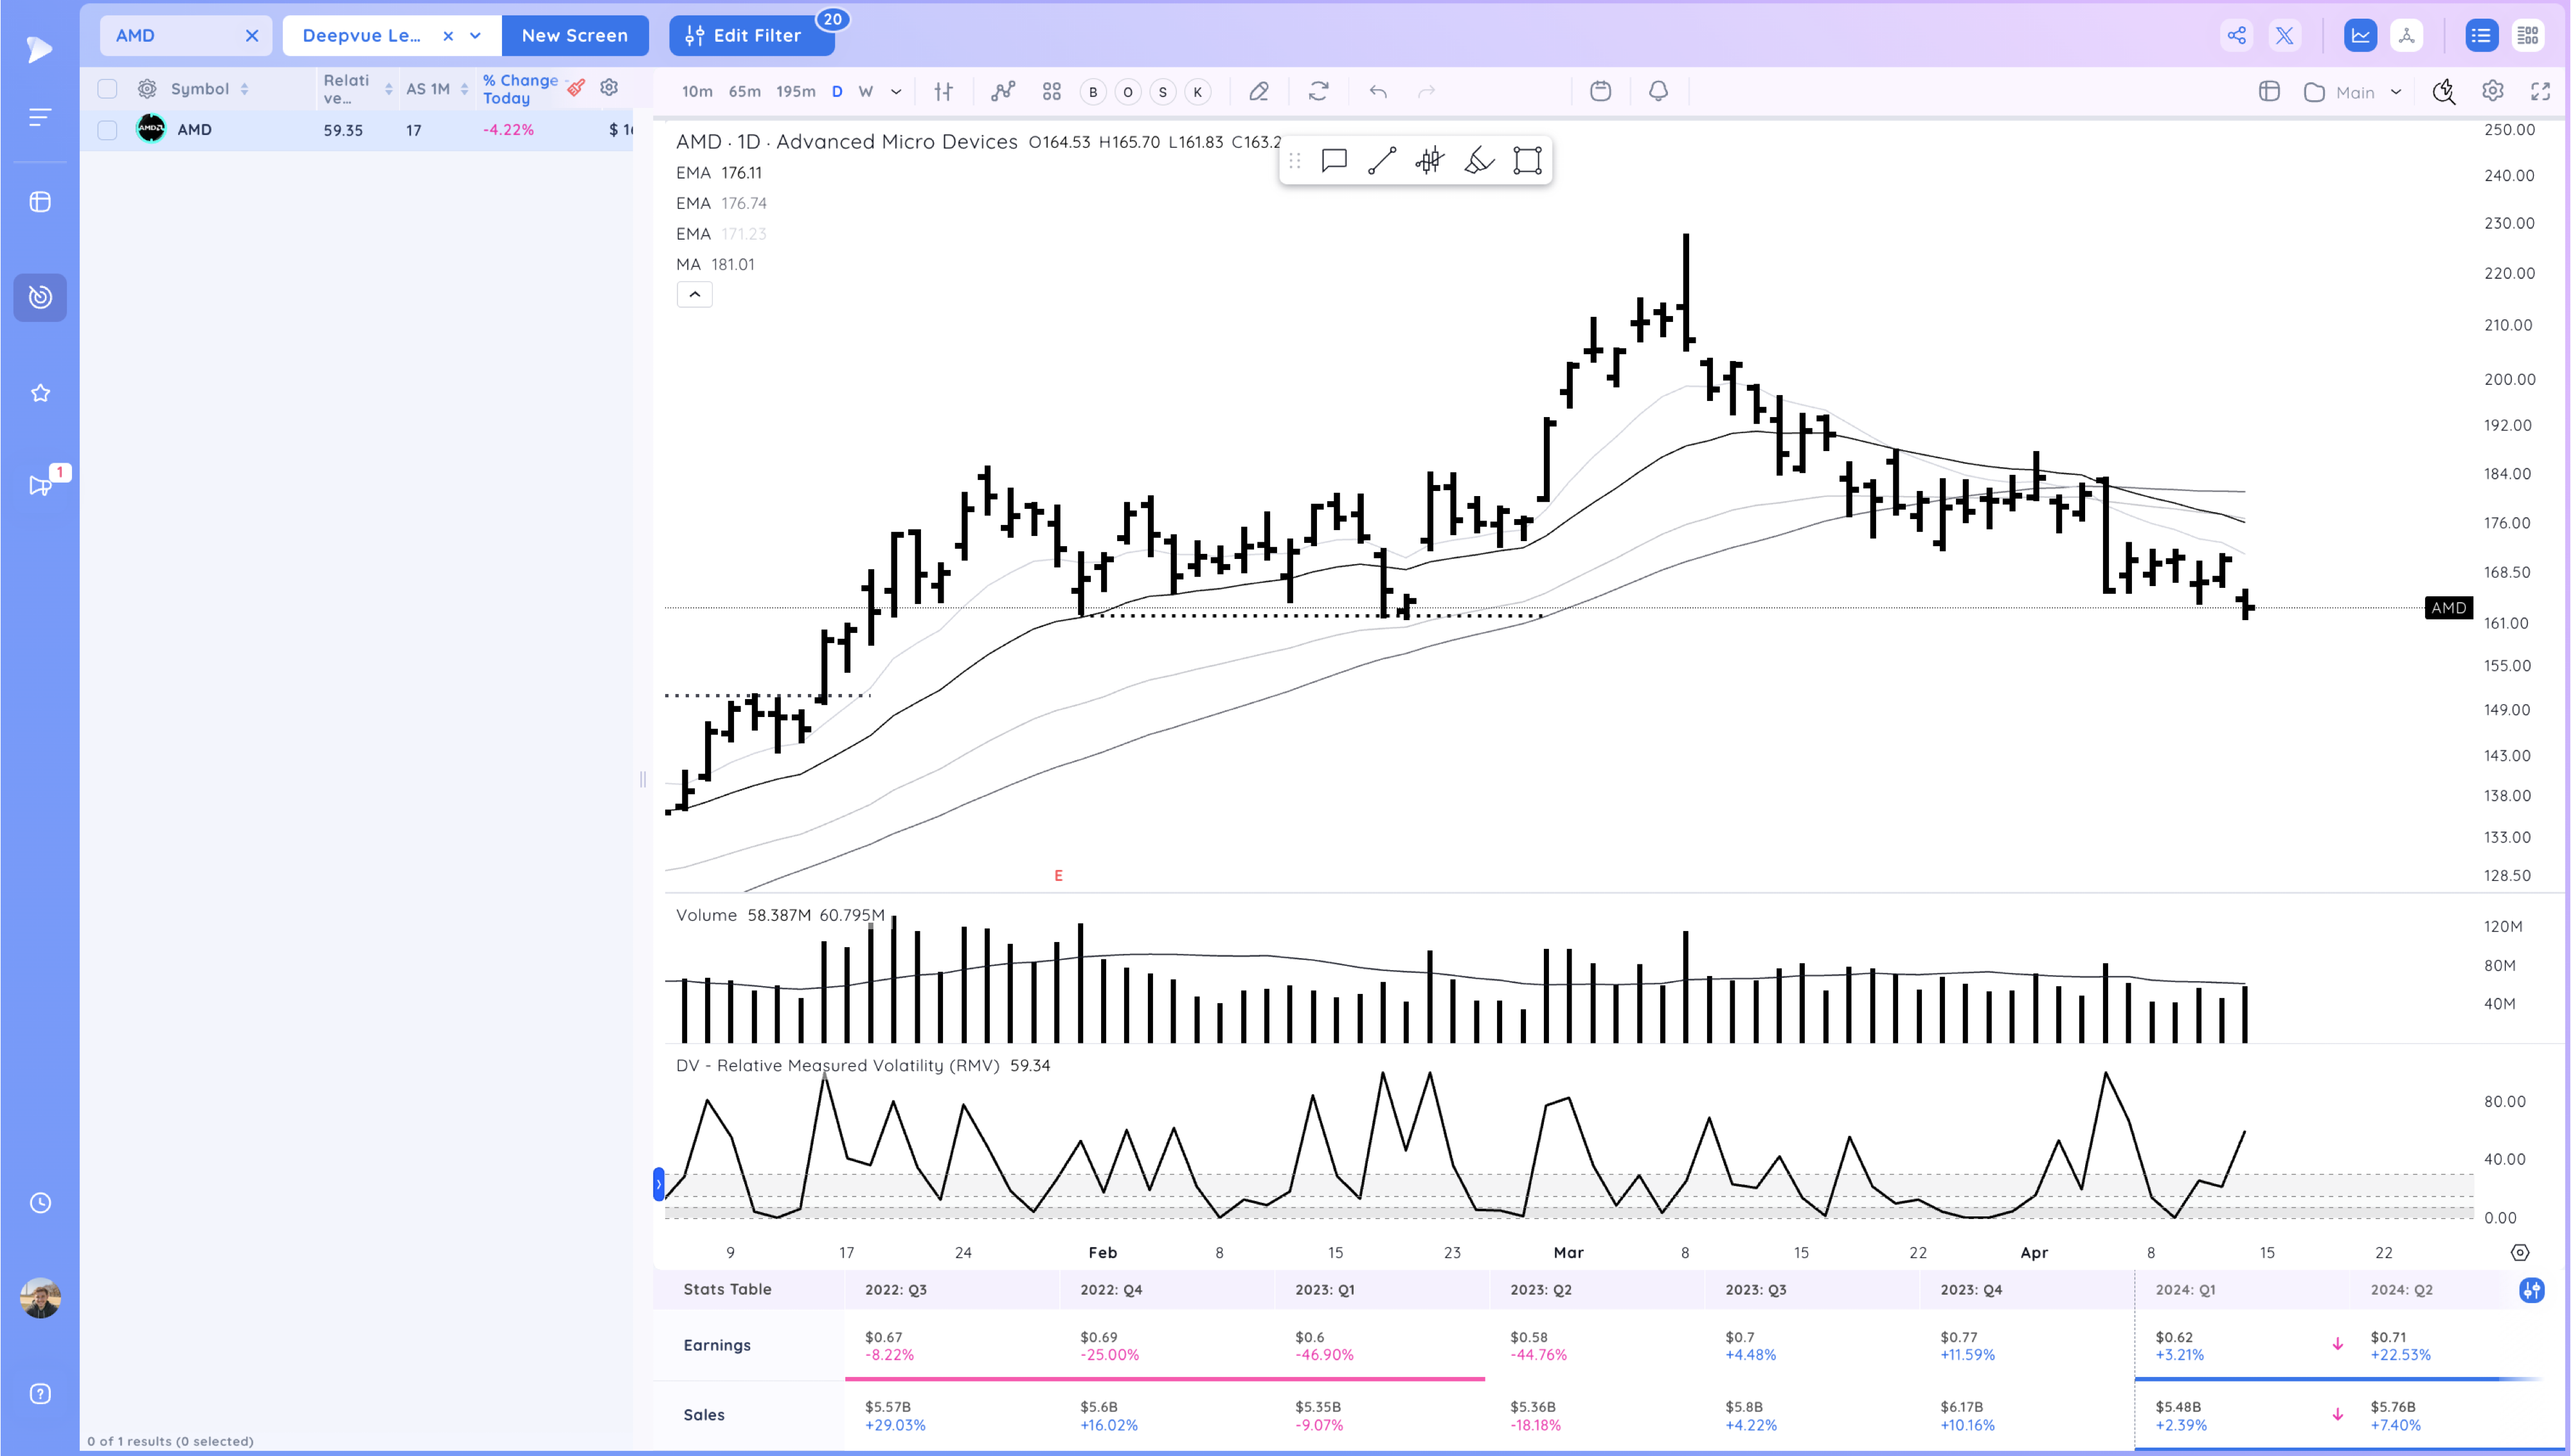
Task: Select the screener radar icon in the left sidebar
Action: 40,297
